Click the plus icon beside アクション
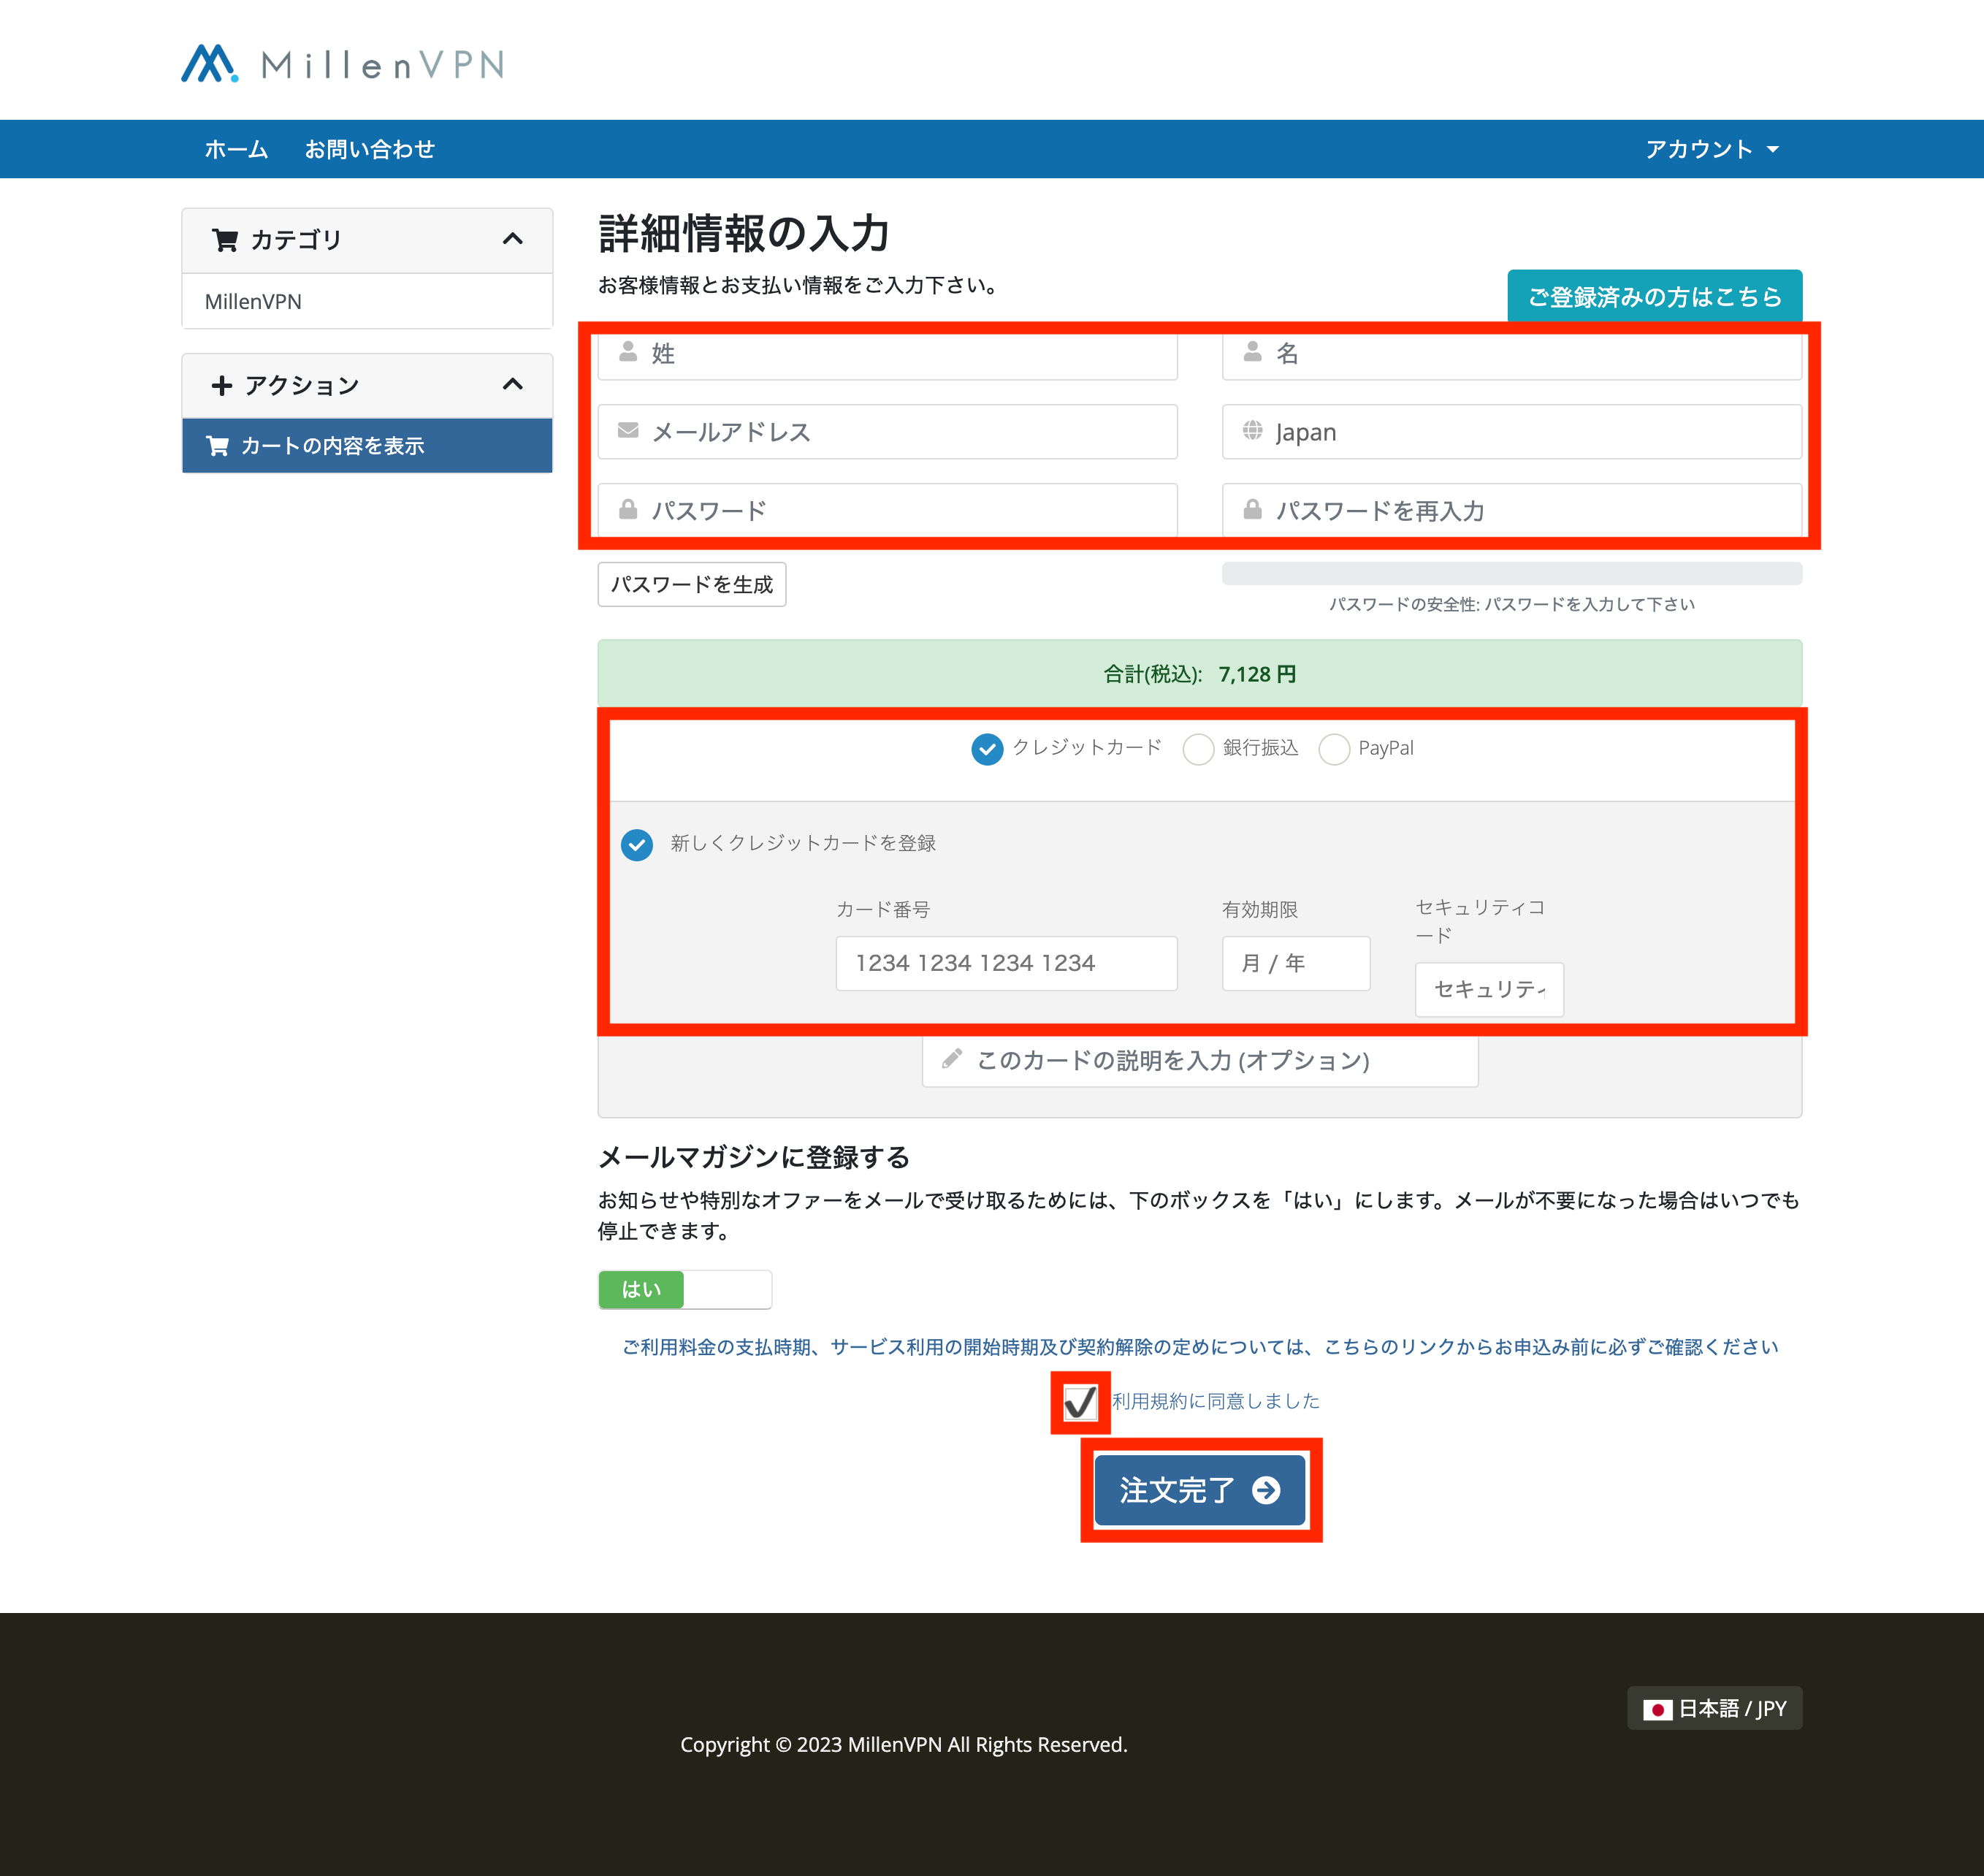 (222, 385)
